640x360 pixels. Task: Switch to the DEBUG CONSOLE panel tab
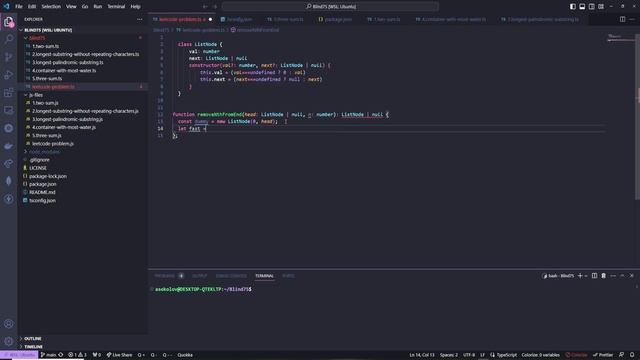(231, 276)
